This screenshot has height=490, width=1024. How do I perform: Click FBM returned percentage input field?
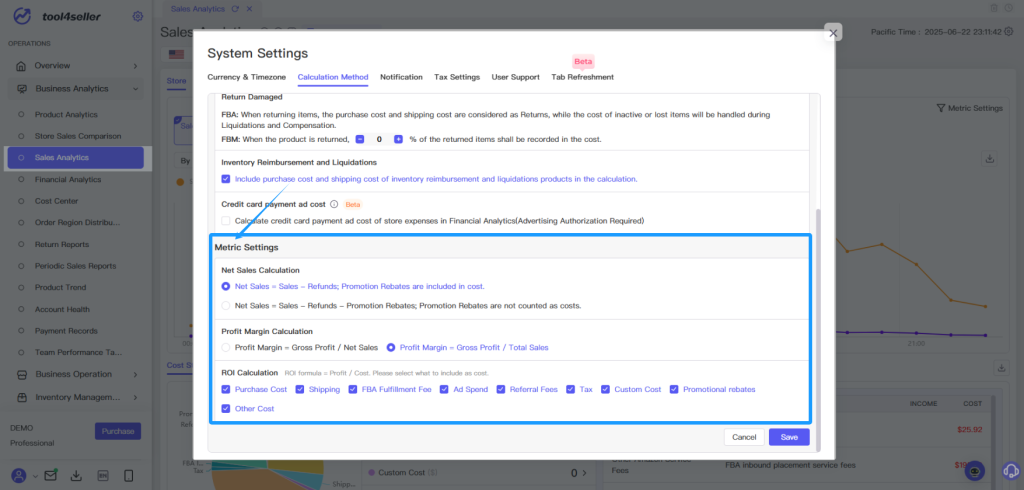(379, 139)
